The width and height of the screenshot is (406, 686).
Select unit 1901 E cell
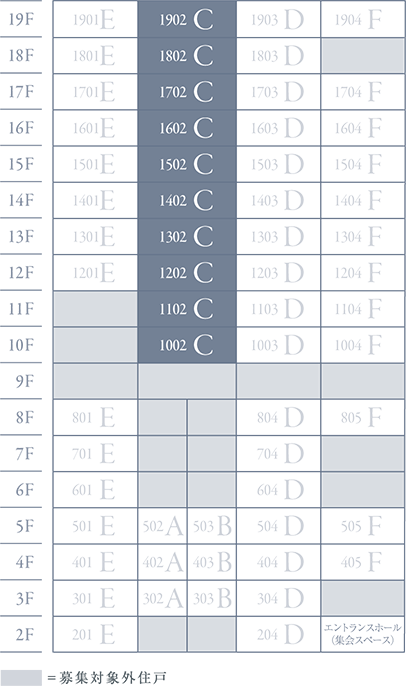click(x=95, y=19)
